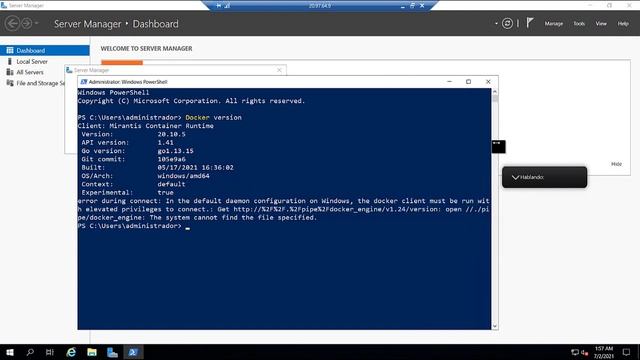Click the Git commit value 105e9a6
This screenshot has height=360, width=640.
pos(171,159)
